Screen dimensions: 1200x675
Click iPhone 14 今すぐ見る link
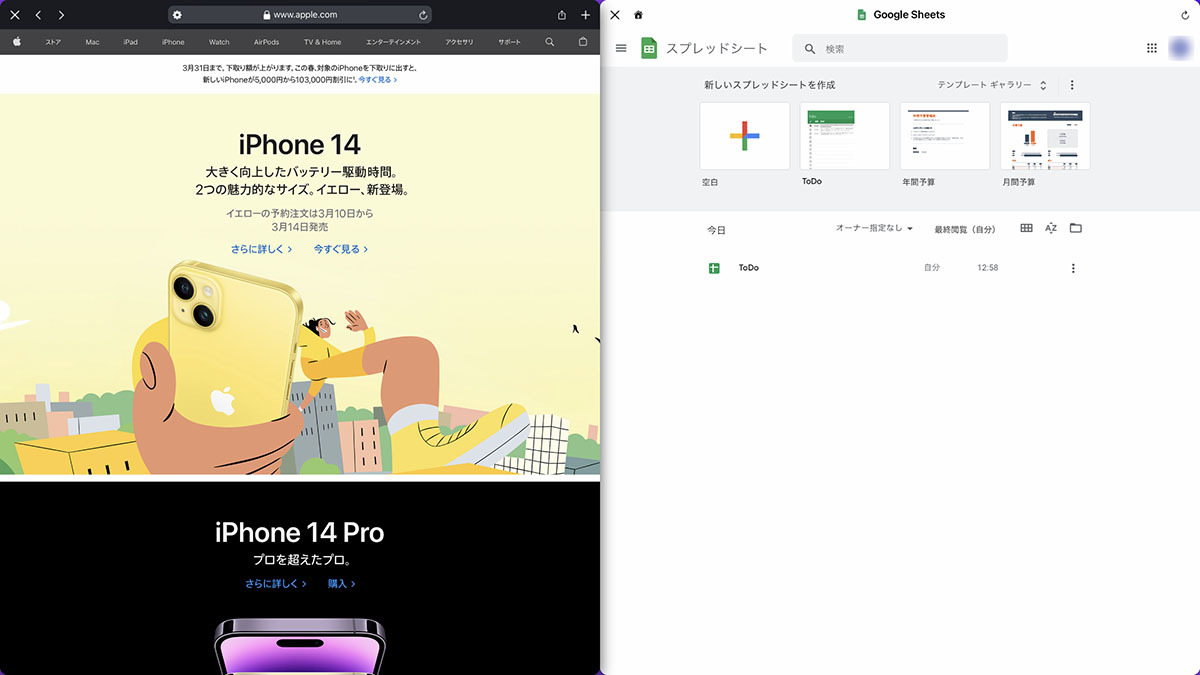pos(341,249)
